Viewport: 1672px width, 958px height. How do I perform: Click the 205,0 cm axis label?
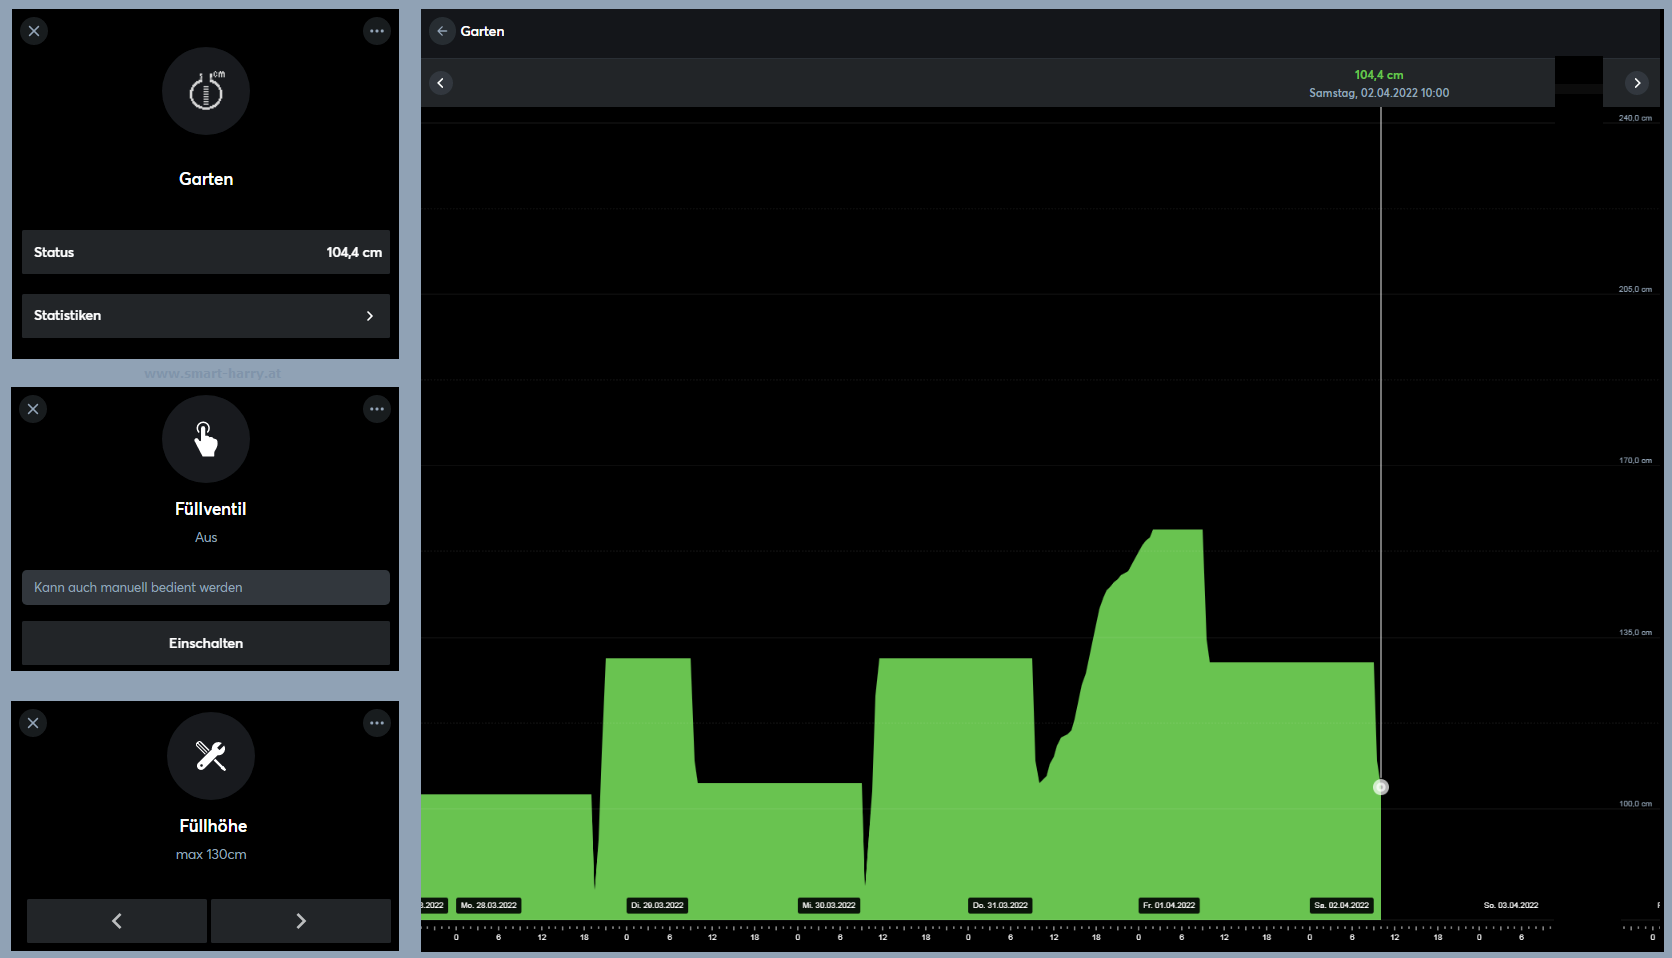point(1635,289)
